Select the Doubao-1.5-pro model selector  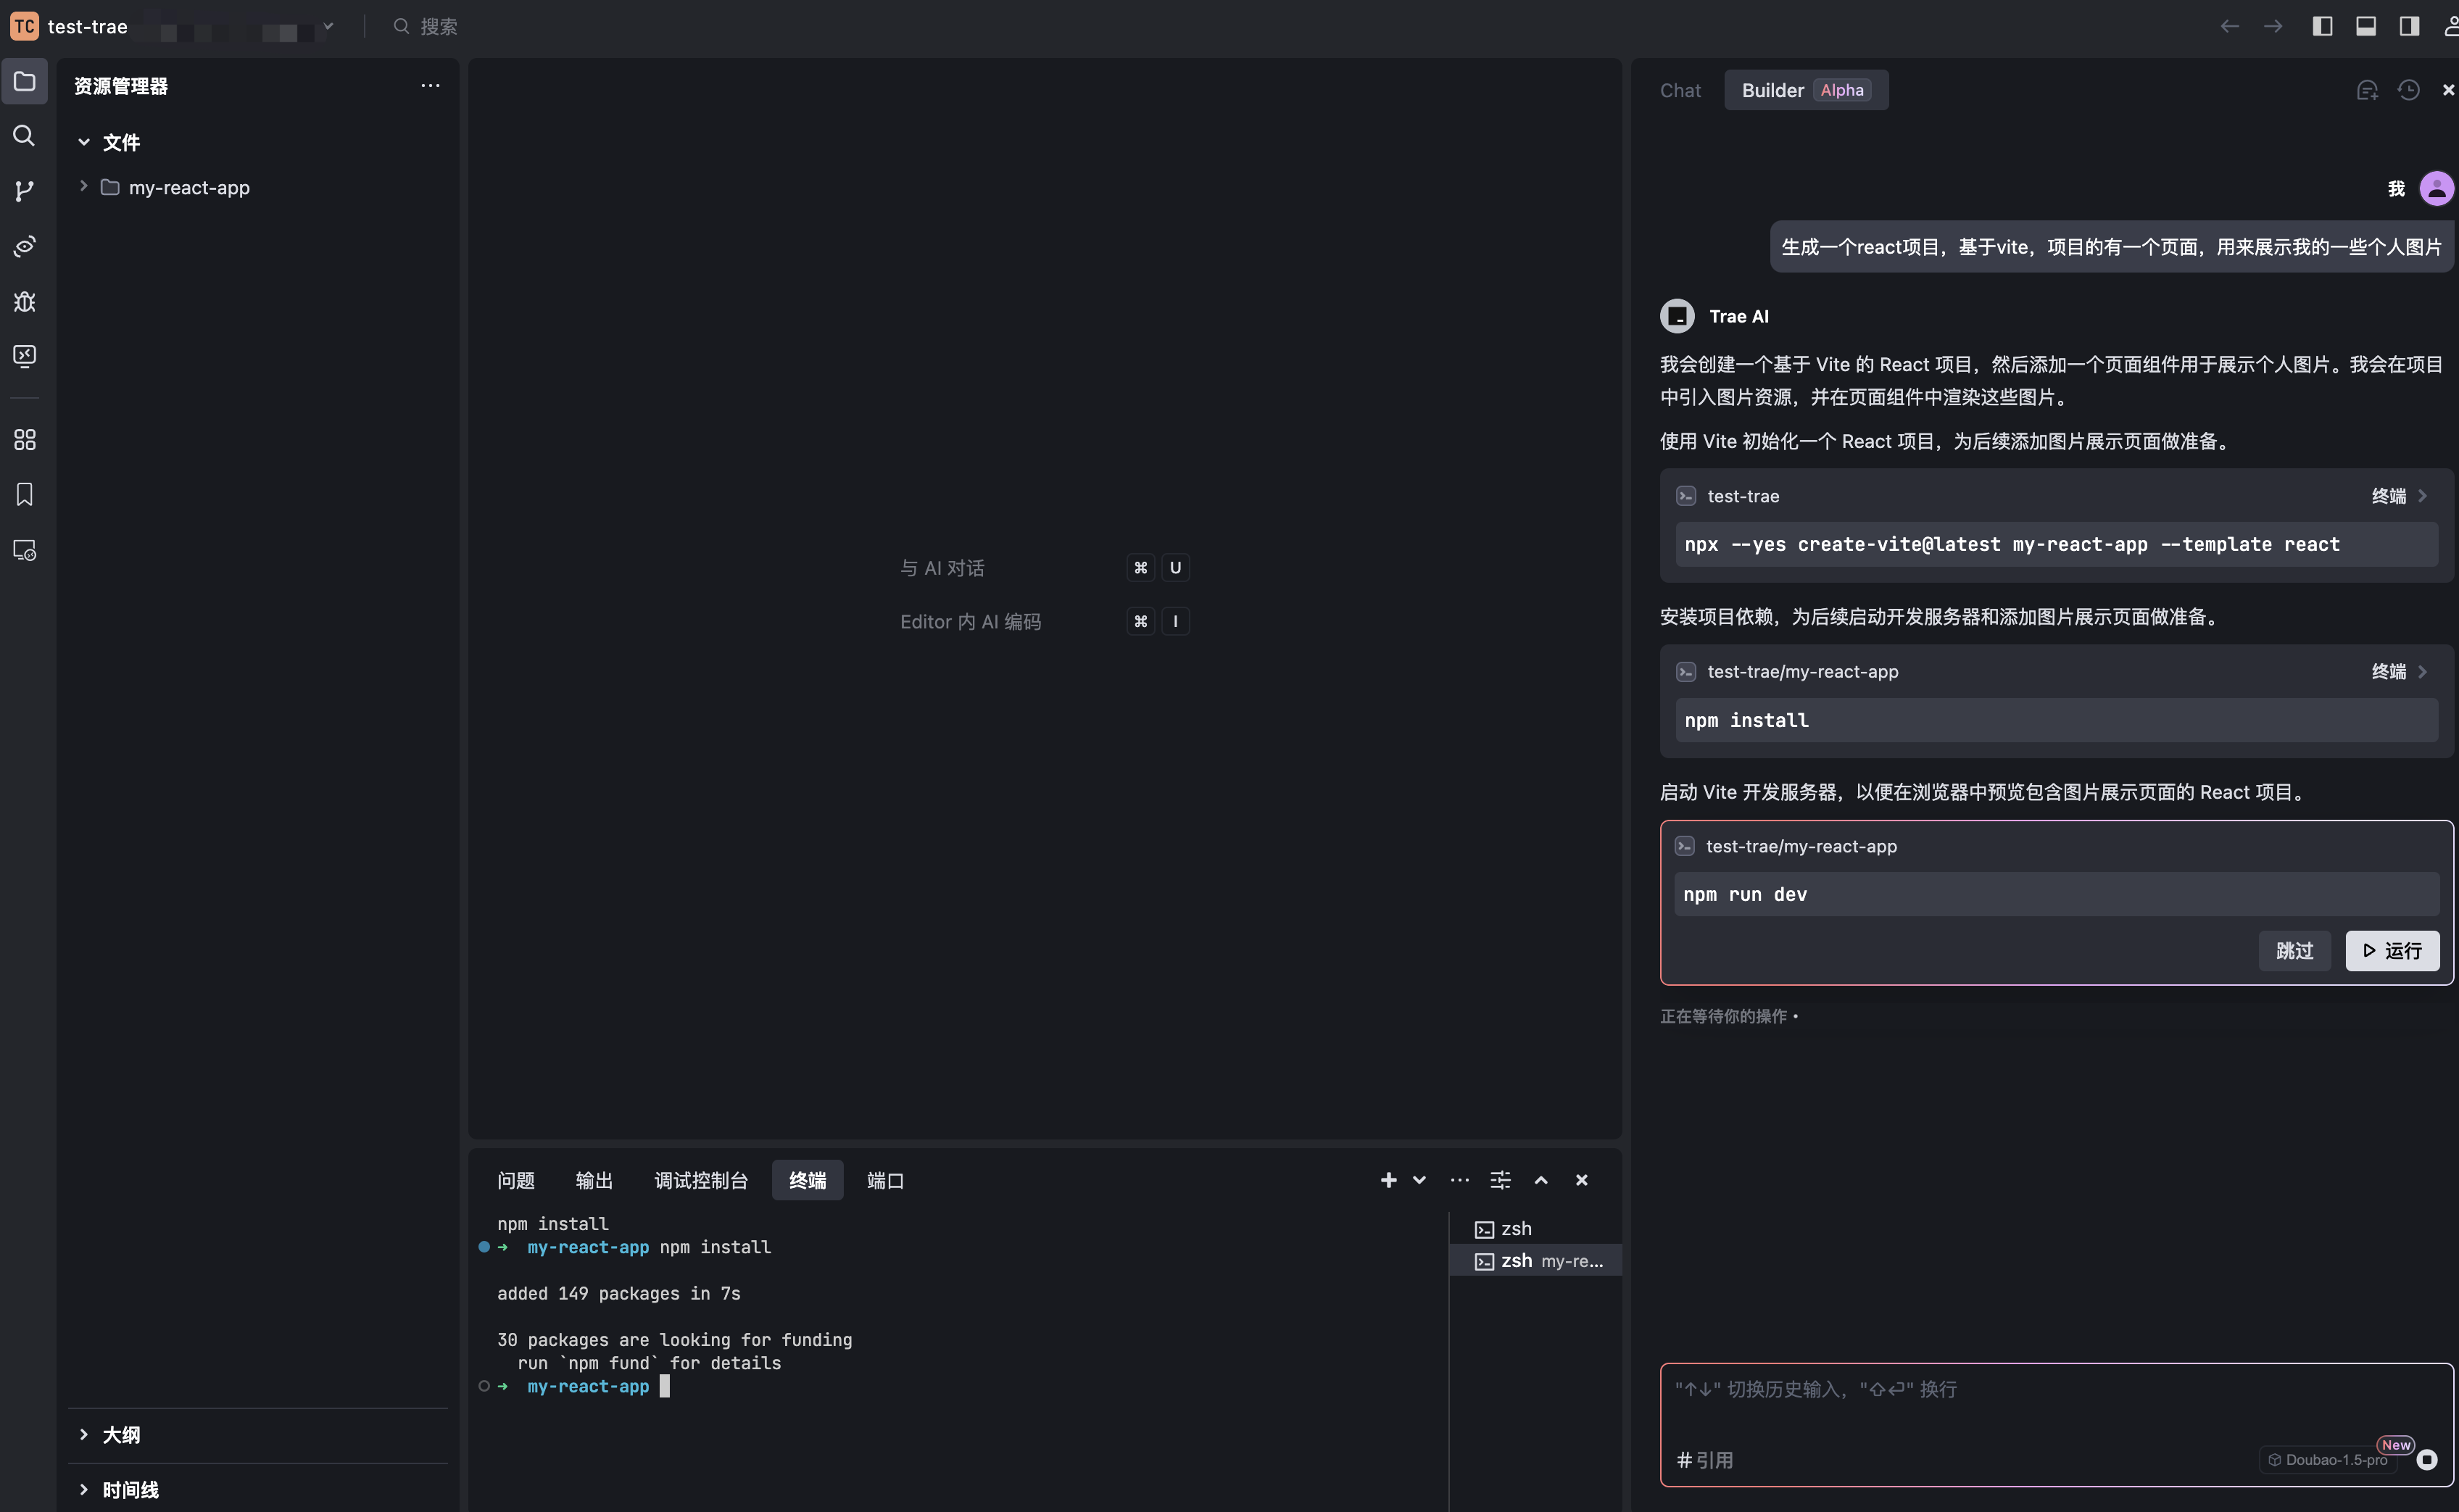pos(2327,1459)
